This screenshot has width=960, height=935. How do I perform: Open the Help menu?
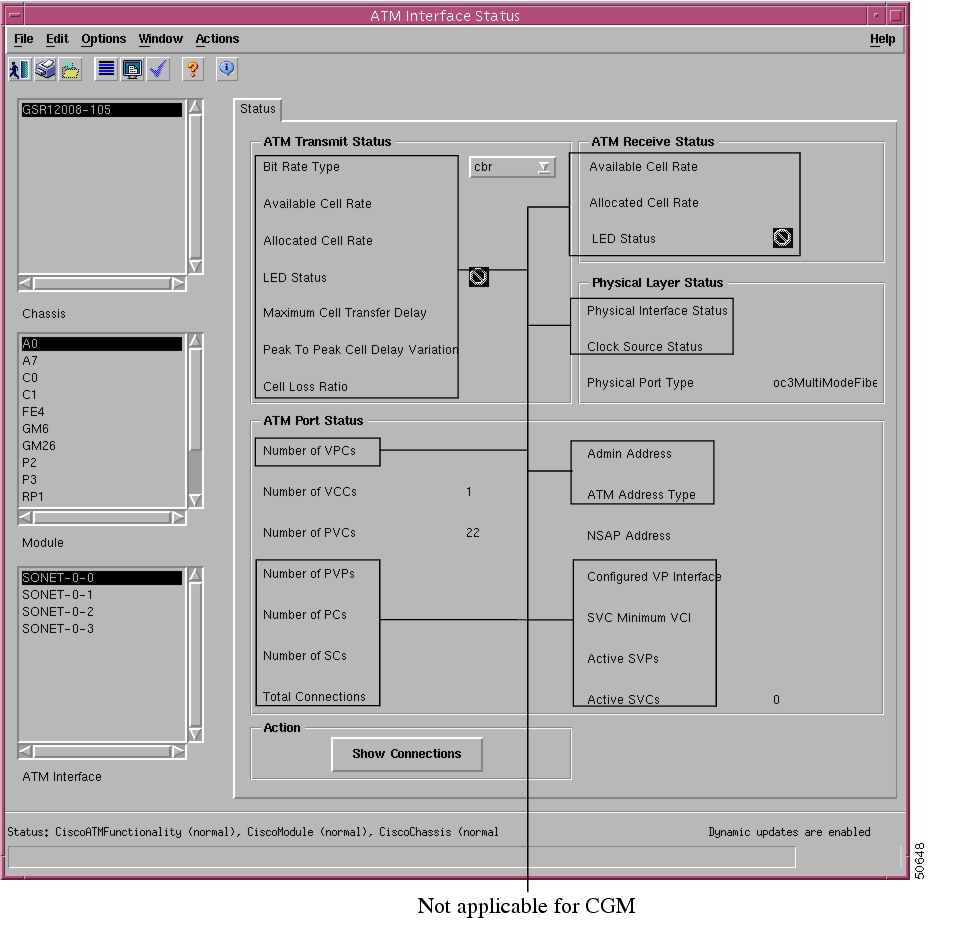(882, 39)
